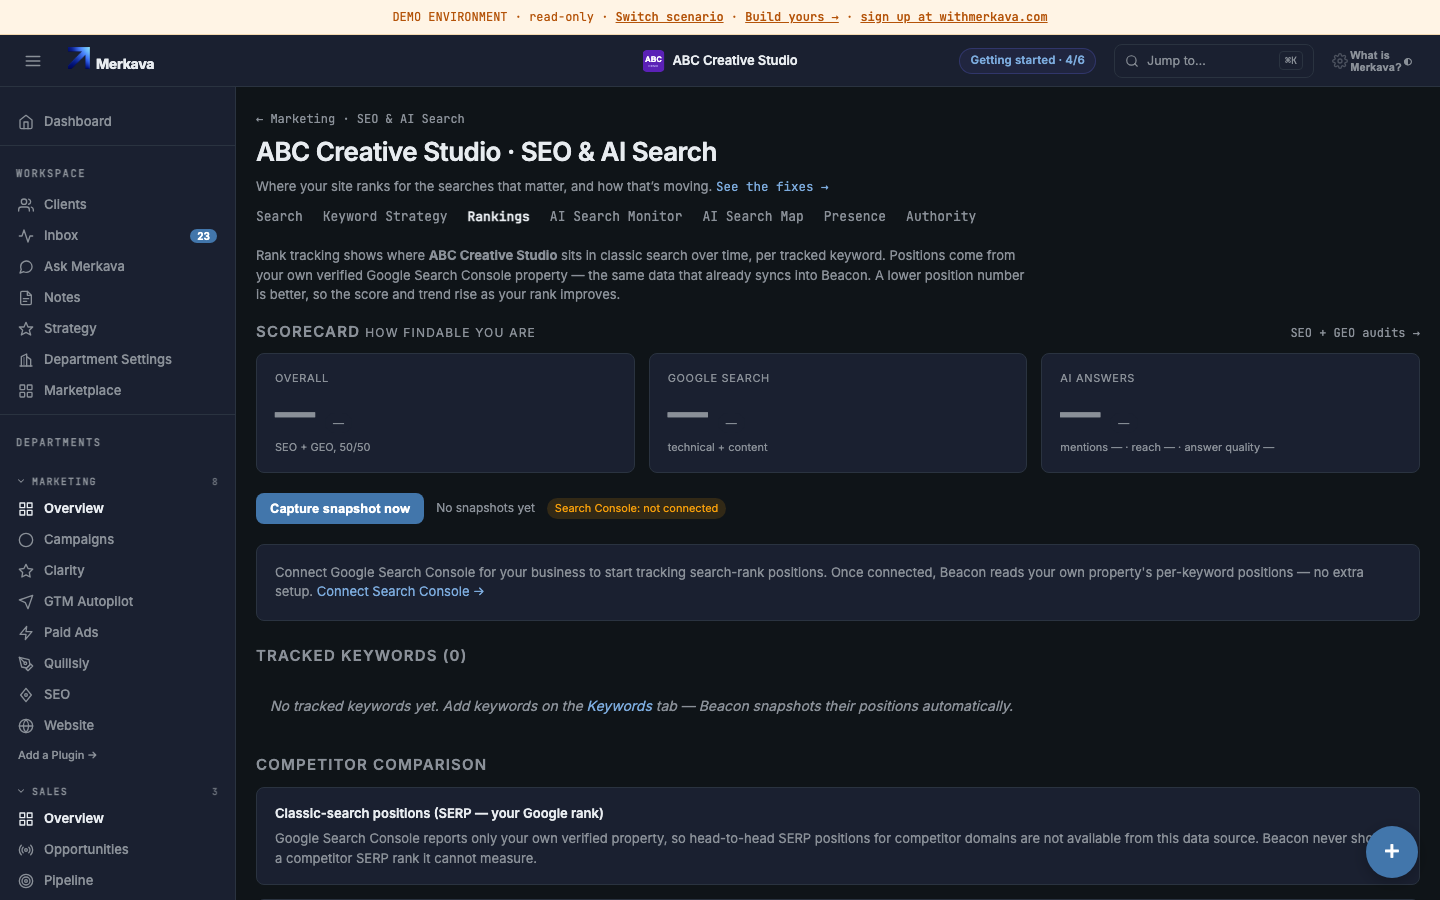Switch to the Search tab

279,216
